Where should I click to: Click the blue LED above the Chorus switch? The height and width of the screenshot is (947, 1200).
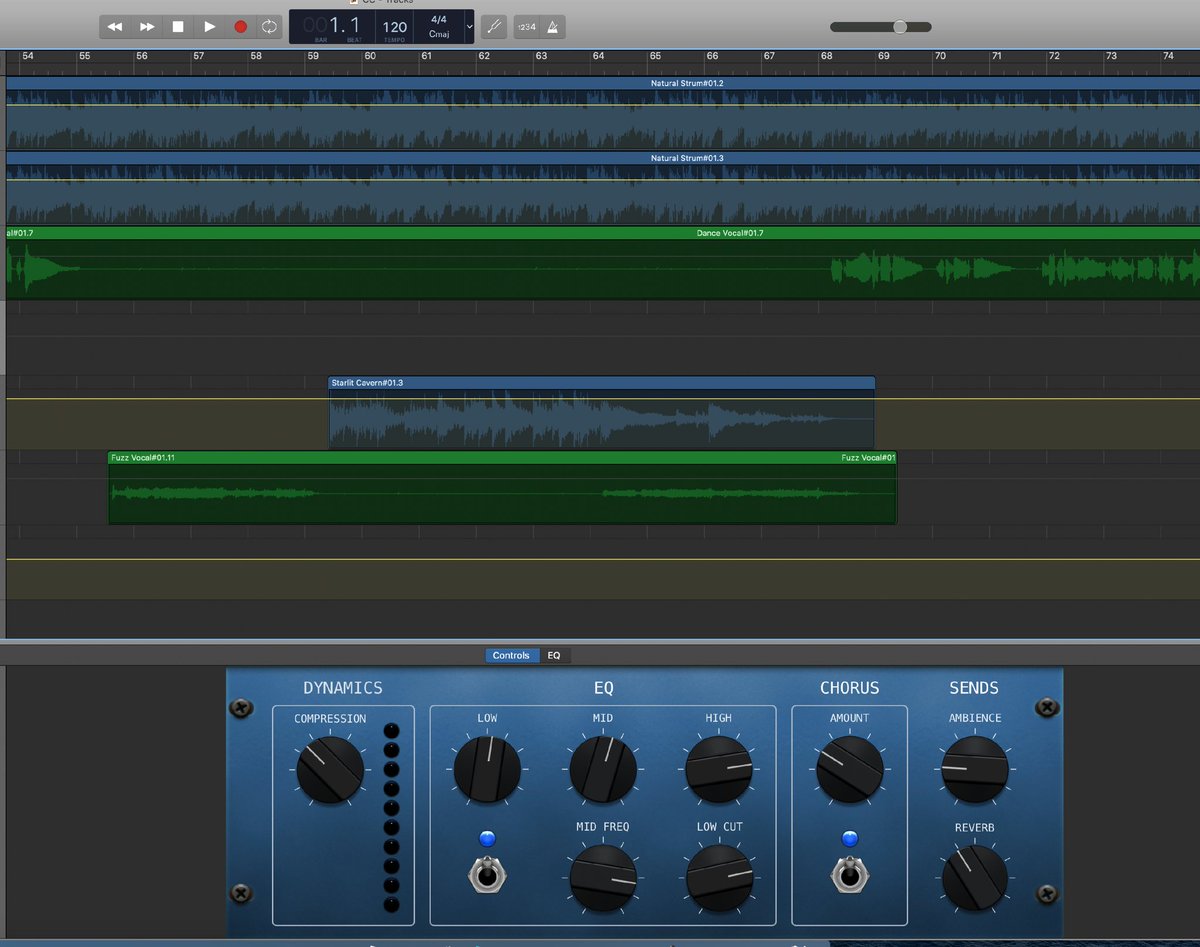(x=850, y=838)
